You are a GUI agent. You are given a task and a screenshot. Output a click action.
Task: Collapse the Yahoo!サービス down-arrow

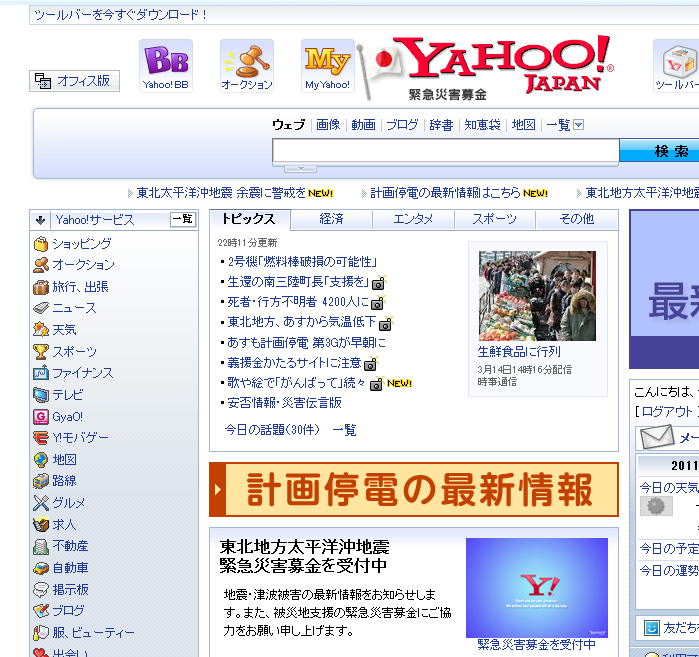41,220
